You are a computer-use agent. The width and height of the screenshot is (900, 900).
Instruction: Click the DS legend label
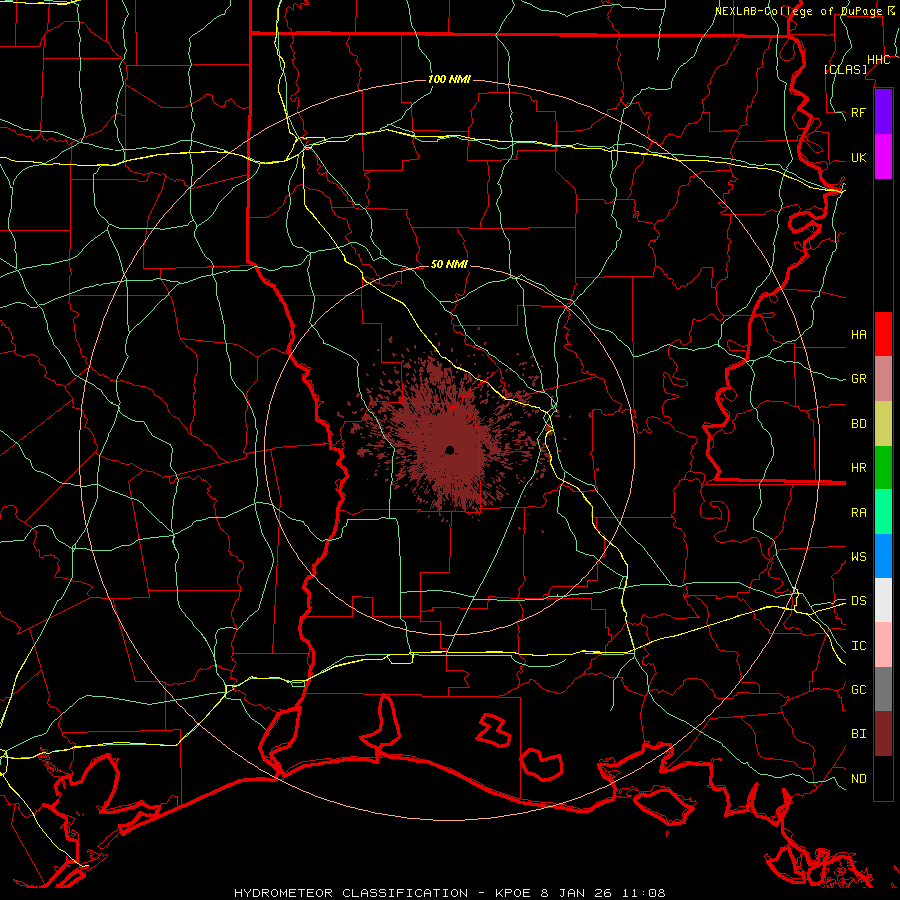coord(858,601)
